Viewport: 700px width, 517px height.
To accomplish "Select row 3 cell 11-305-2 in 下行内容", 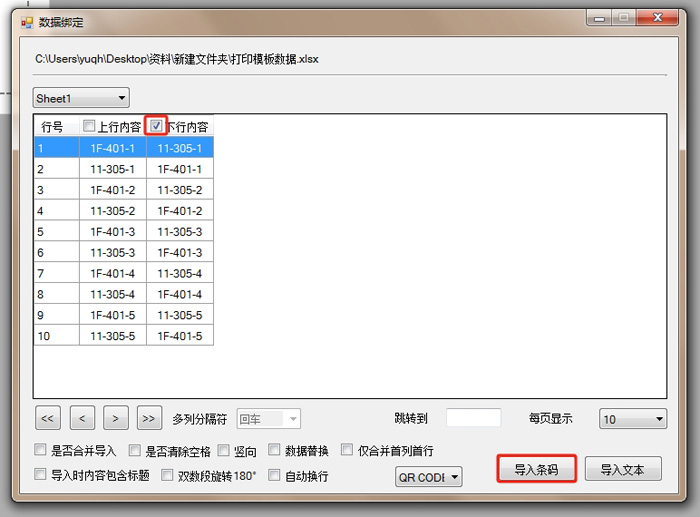I will (180, 189).
